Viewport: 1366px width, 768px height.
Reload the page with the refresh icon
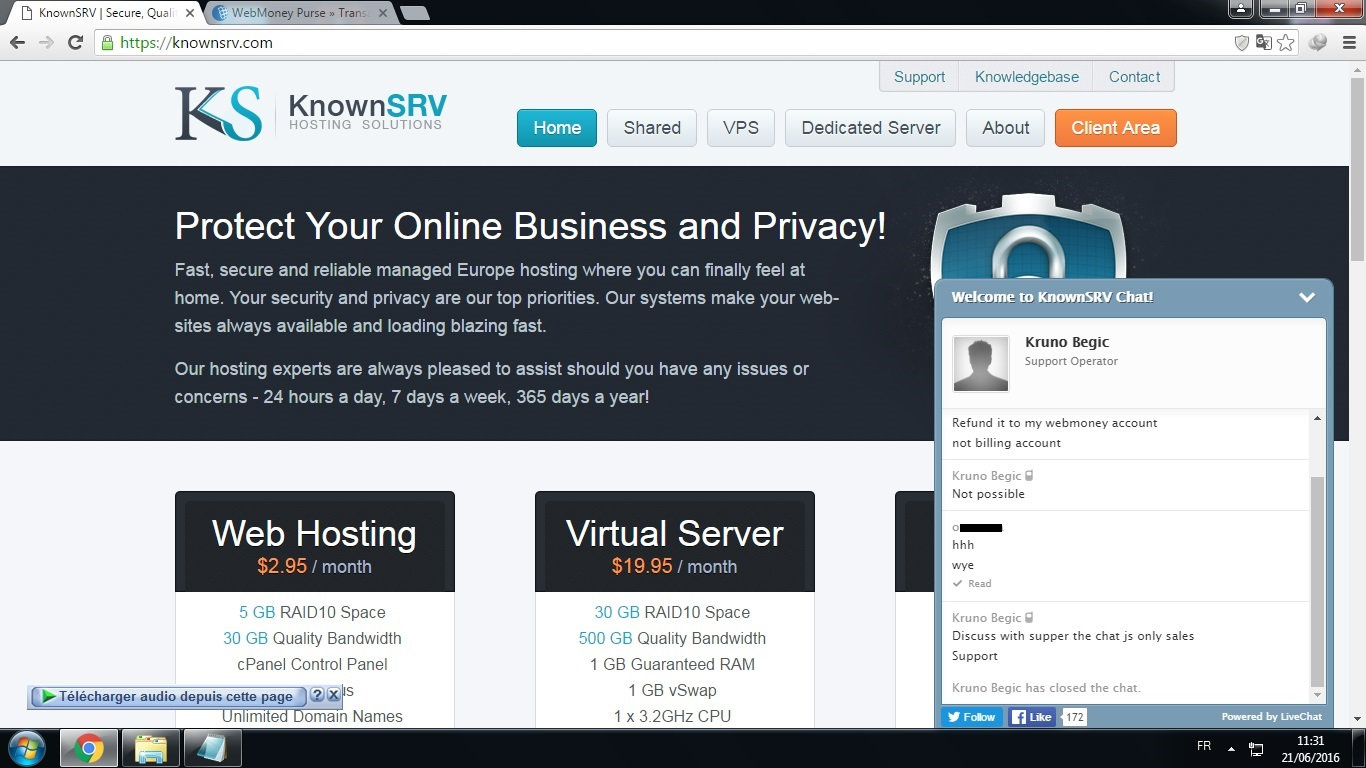pyautogui.click(x=75, y=43)
